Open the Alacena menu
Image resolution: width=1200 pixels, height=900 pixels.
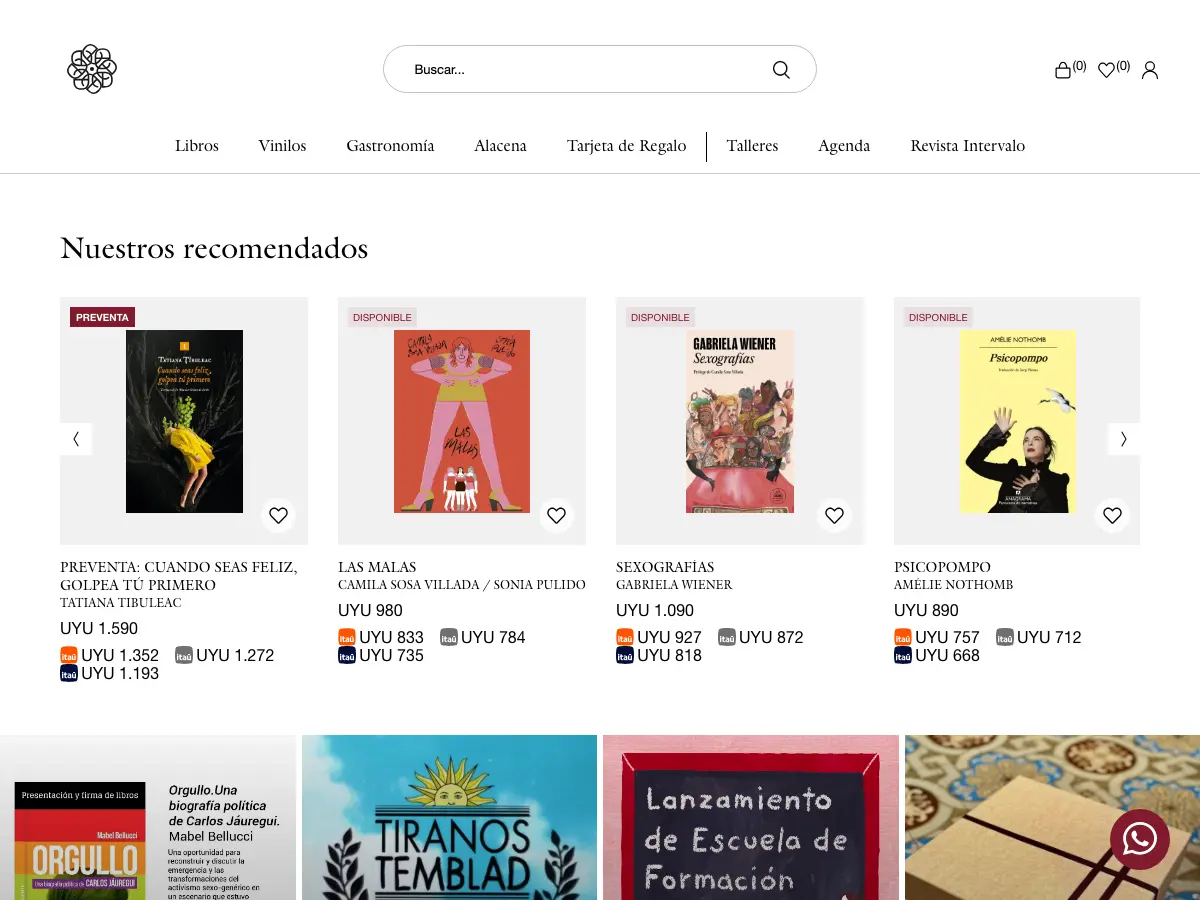500,146
